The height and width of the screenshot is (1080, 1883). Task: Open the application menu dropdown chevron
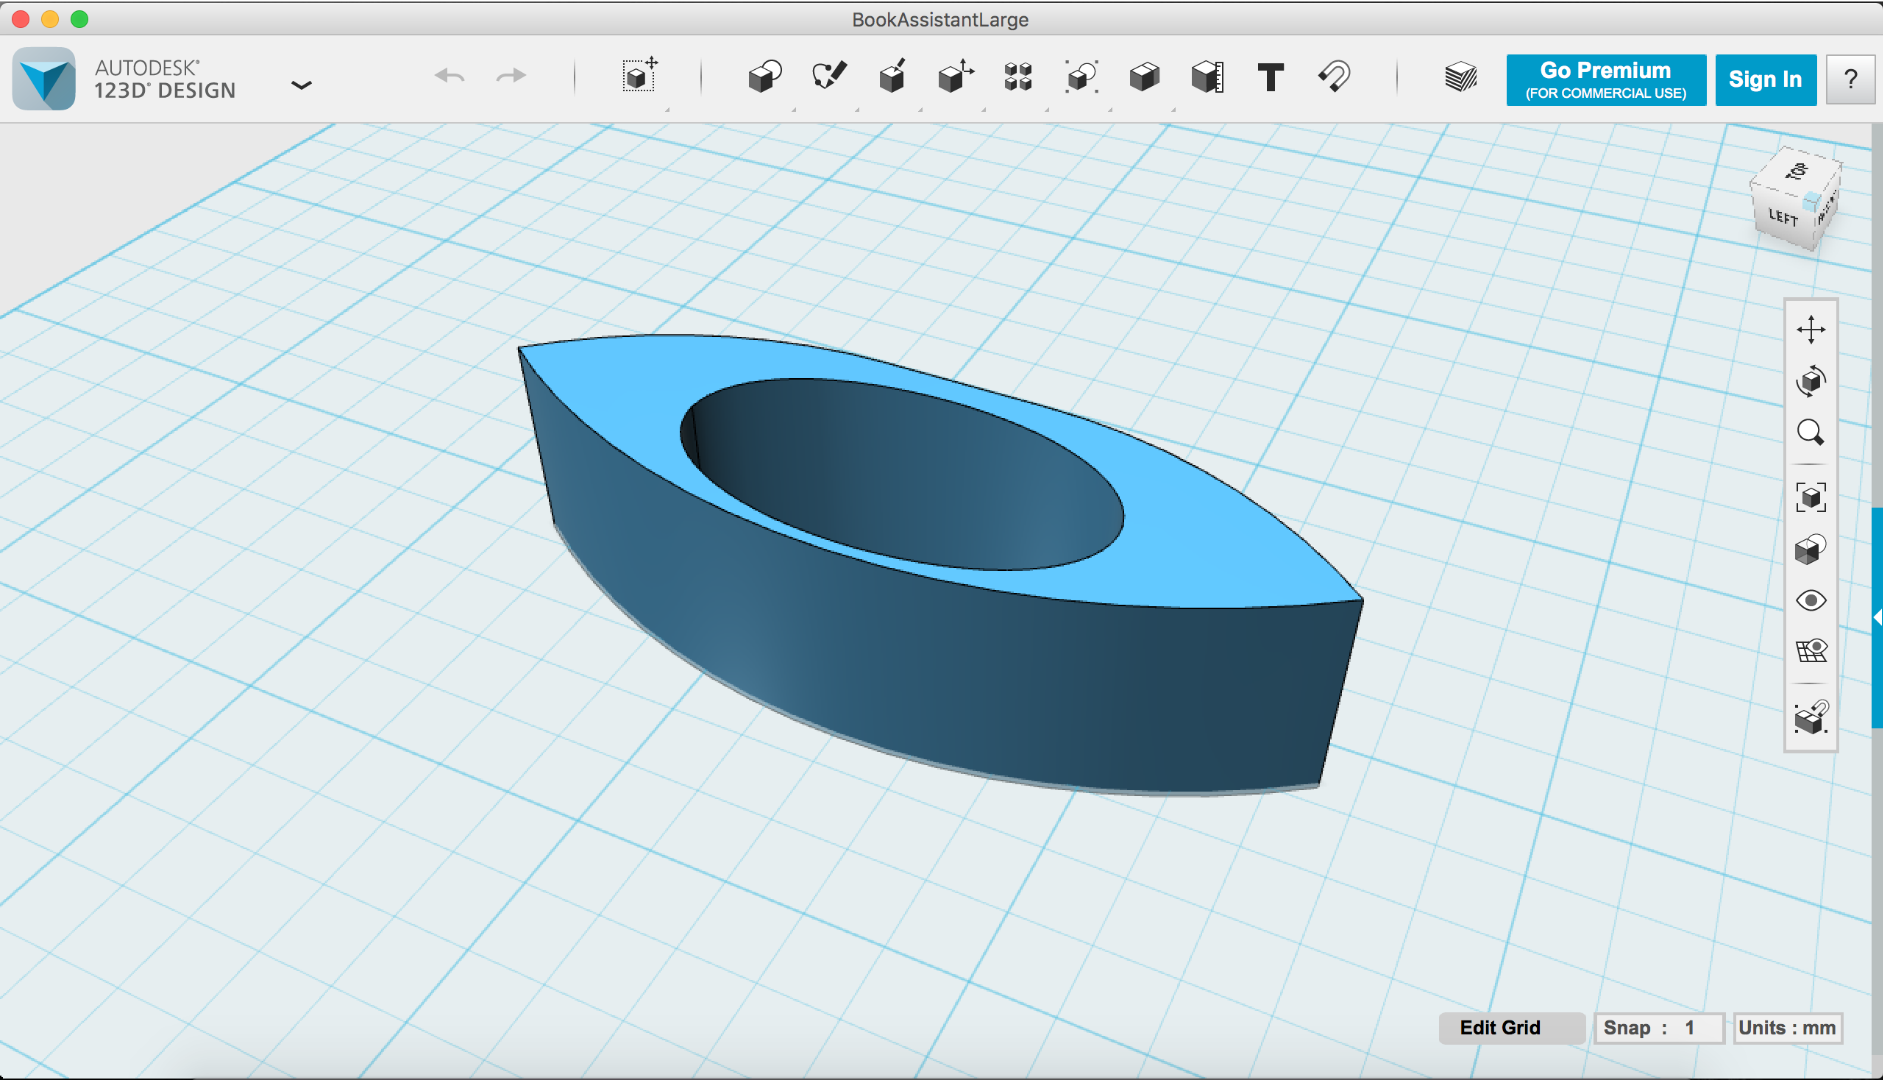301,85
